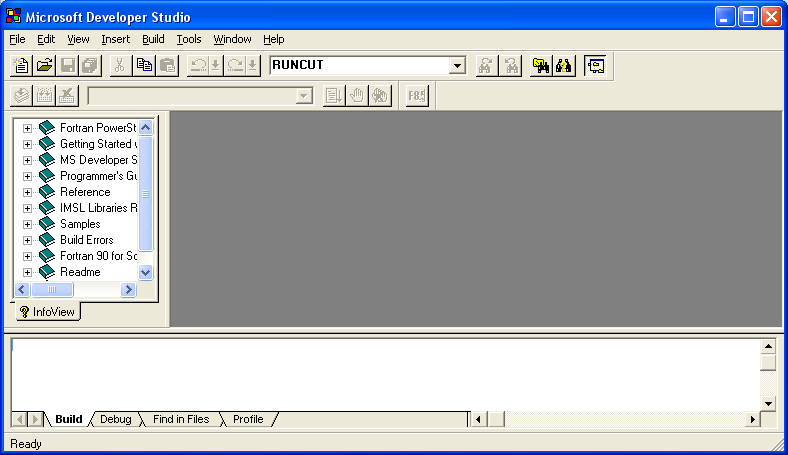
Task: Expand the Getting Started book node
Action: tap(27, 144)
